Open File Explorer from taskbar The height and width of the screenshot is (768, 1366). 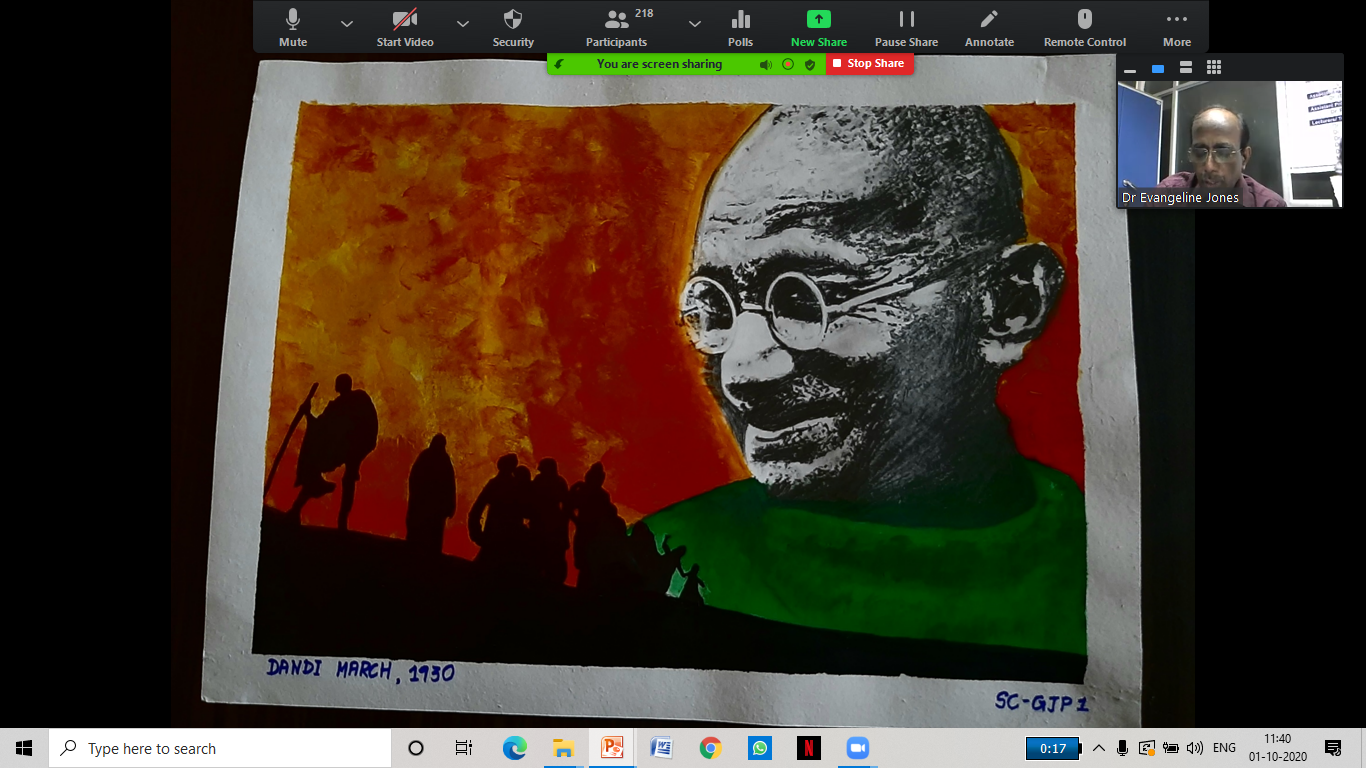[563, 748]
